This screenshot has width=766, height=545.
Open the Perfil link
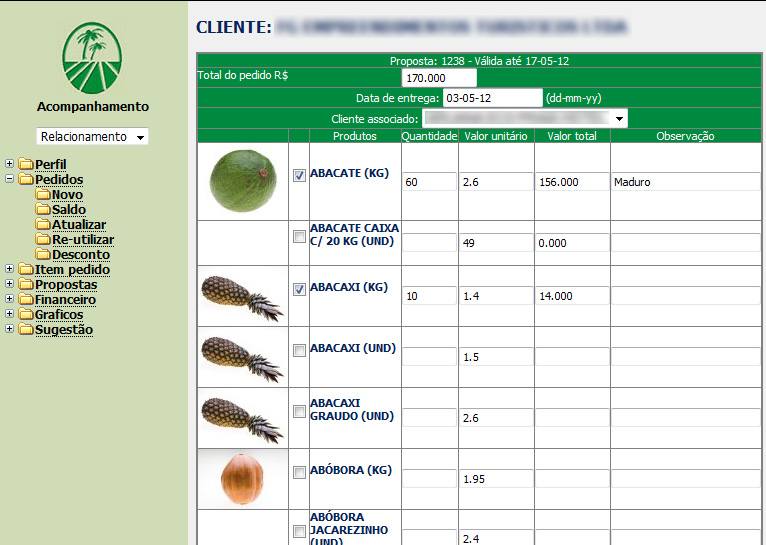point(51,165)
